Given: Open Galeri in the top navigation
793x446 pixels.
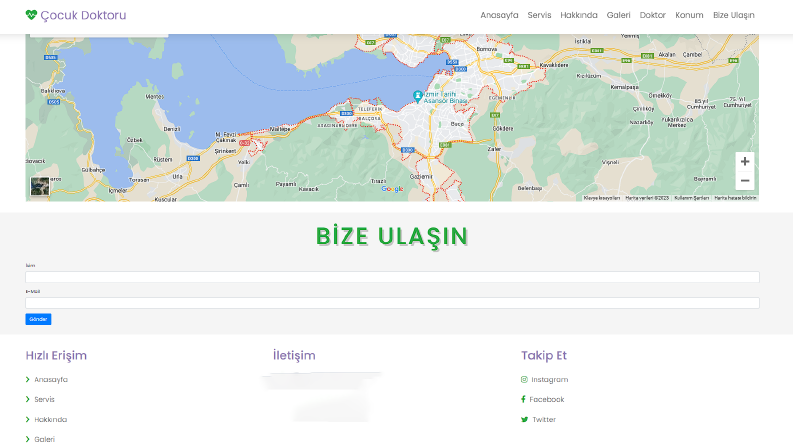Looking at the screenshot, I should [619, 15].
